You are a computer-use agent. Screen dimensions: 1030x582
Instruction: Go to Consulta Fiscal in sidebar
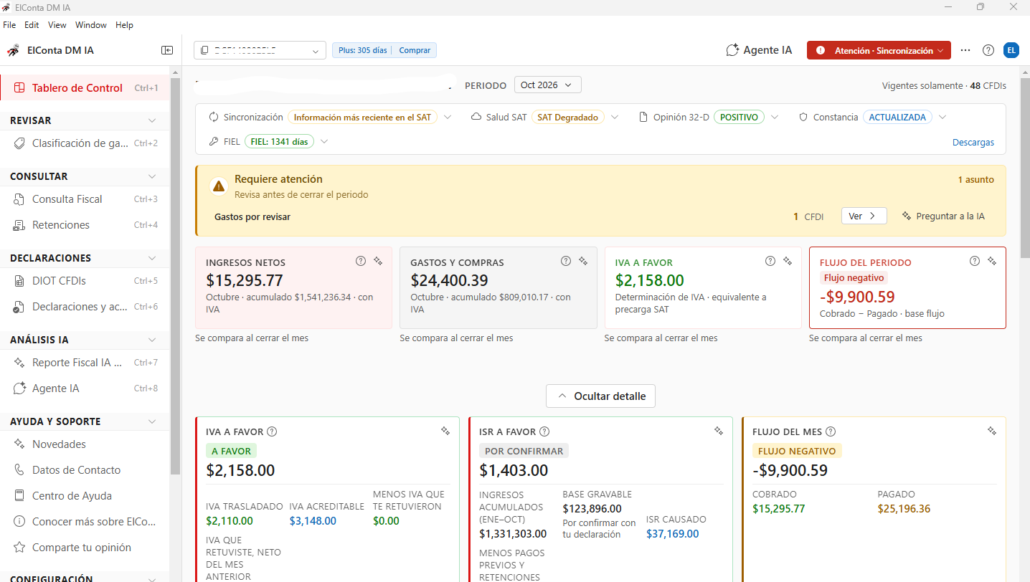point(84,199)
